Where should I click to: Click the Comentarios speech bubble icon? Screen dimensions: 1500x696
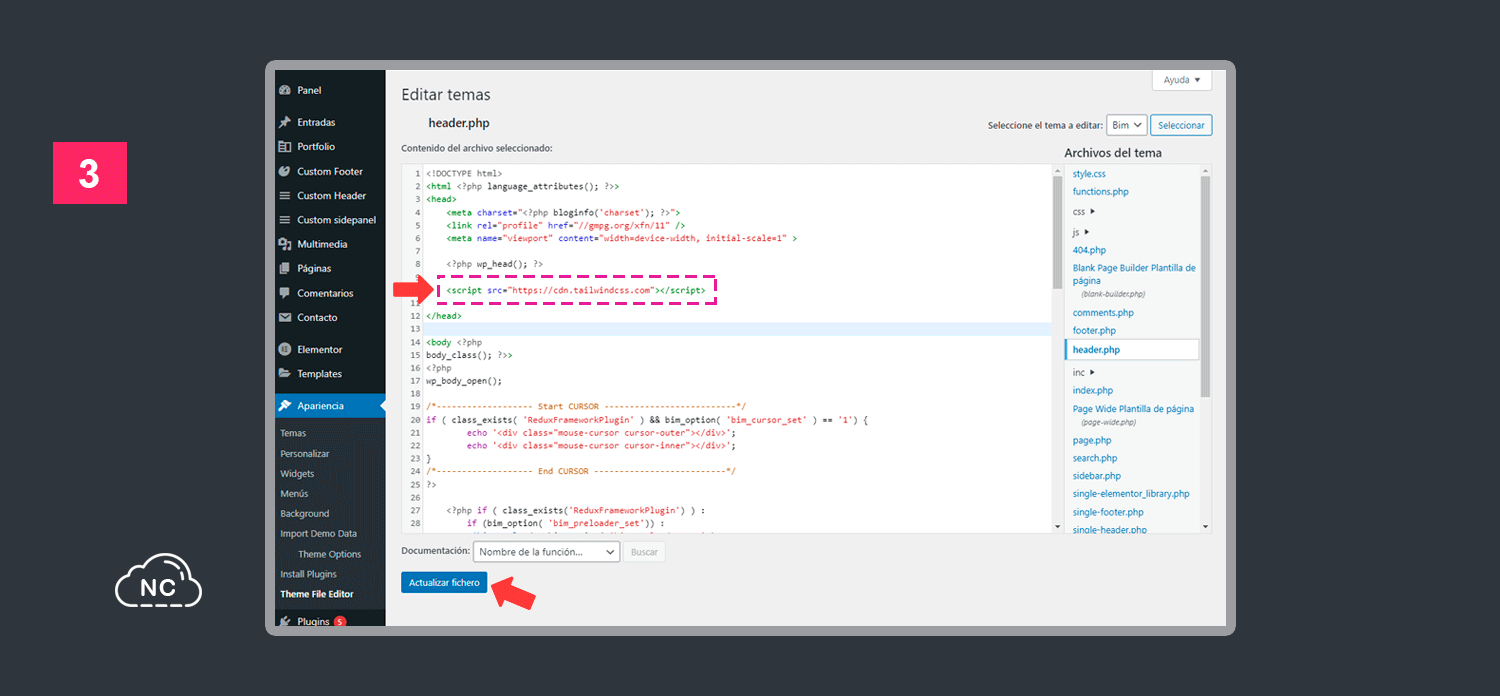[x=285, y=293]
